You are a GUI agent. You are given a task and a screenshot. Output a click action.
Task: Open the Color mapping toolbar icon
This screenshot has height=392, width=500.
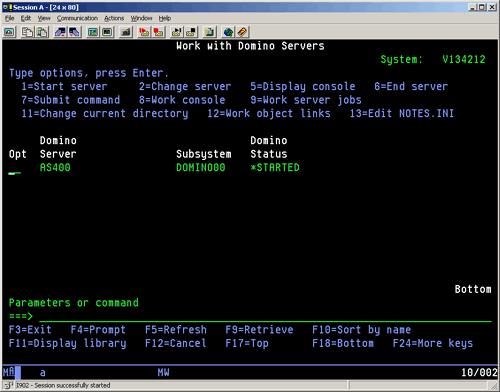tap(107, 32)
